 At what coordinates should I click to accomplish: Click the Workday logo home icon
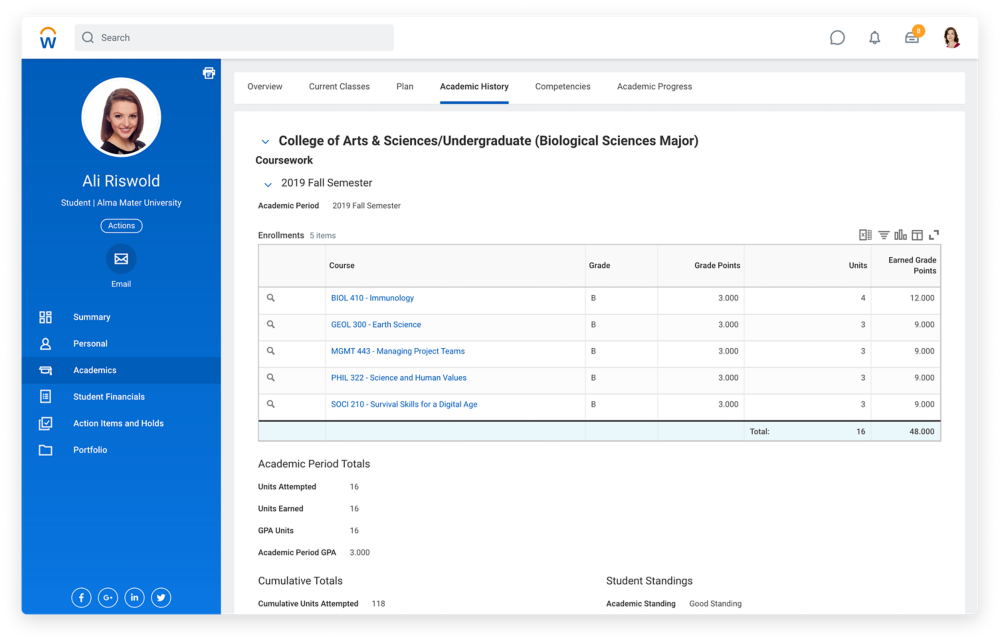(x=48, y=38)
